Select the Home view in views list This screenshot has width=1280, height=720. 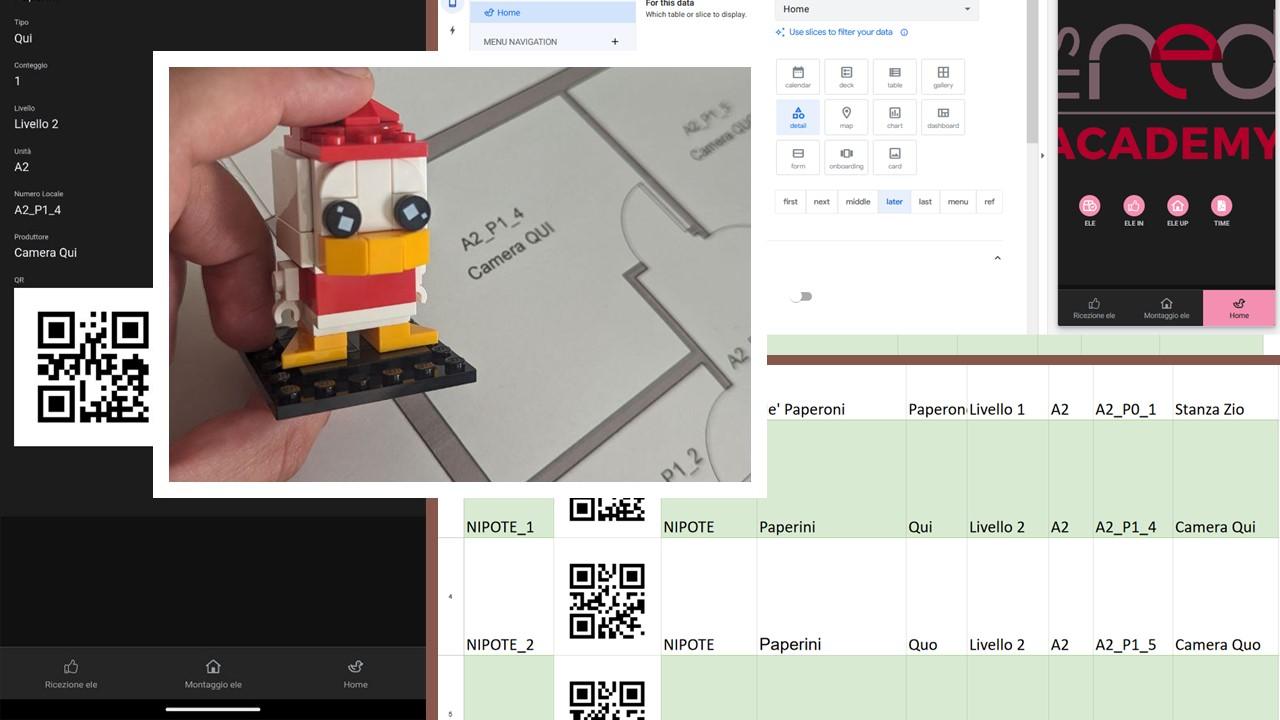pos(553,12)
